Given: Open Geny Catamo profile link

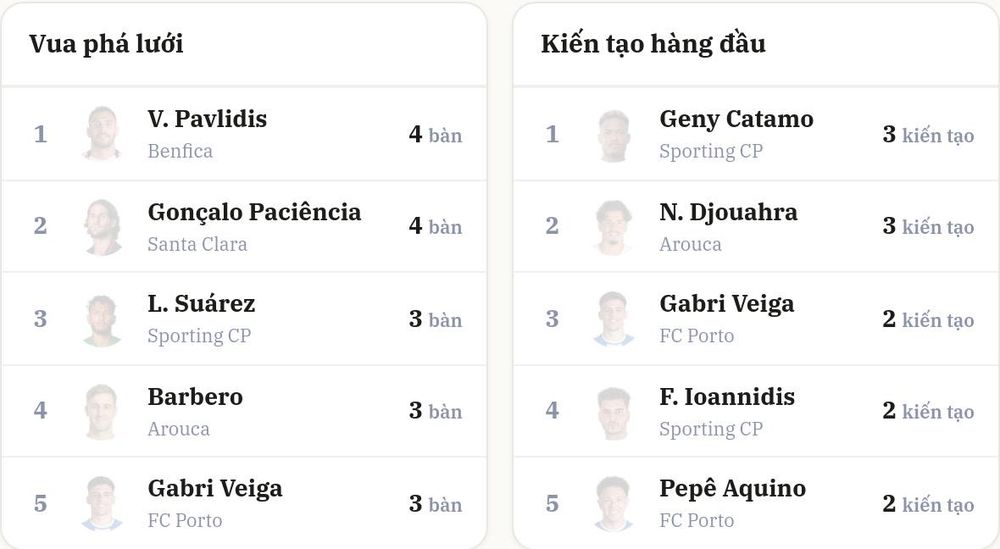Looking at the screenshot, I should point(737,119).
